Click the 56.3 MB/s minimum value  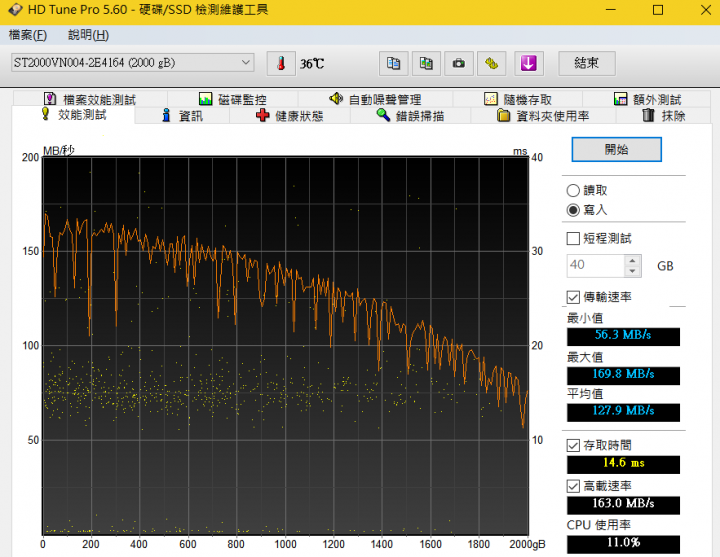pos(623,336)
